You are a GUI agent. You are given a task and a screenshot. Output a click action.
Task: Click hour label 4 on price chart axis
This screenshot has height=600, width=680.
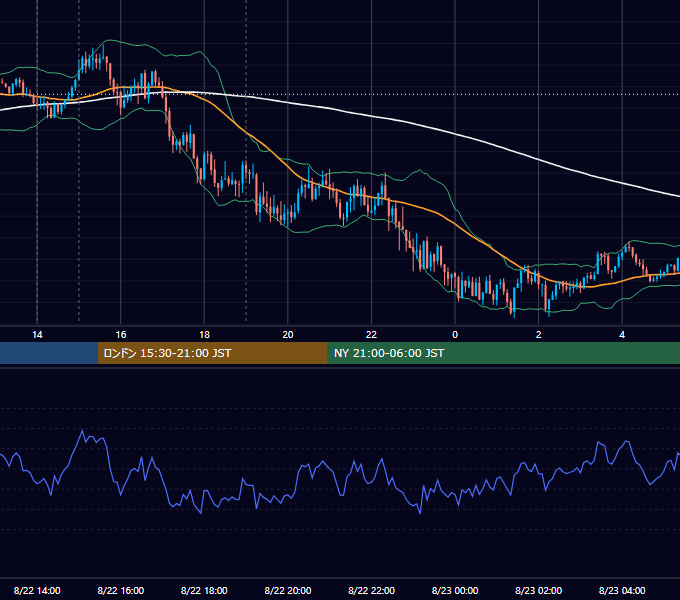(622, 335)
